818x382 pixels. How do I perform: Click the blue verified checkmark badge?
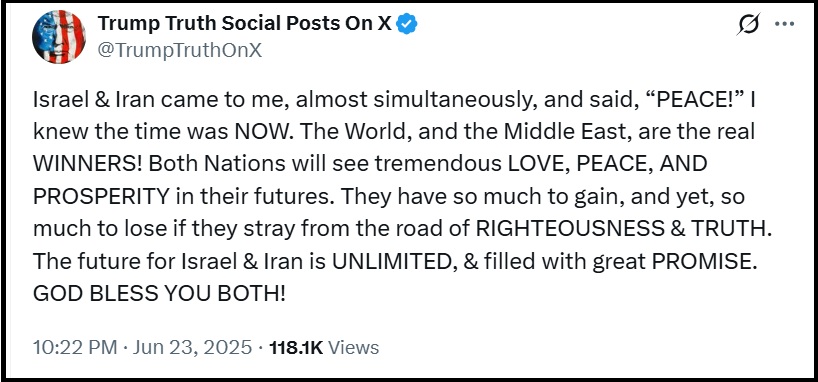(x=407, y=23)
